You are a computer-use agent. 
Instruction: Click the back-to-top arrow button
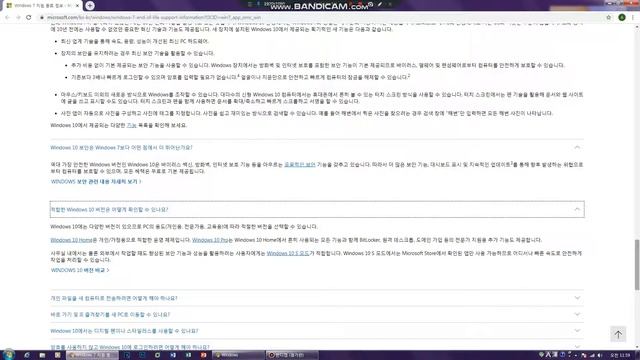(618, 334)
